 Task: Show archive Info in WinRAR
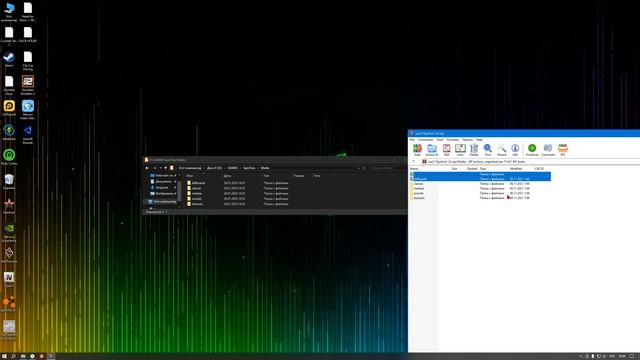click(515, 150)
